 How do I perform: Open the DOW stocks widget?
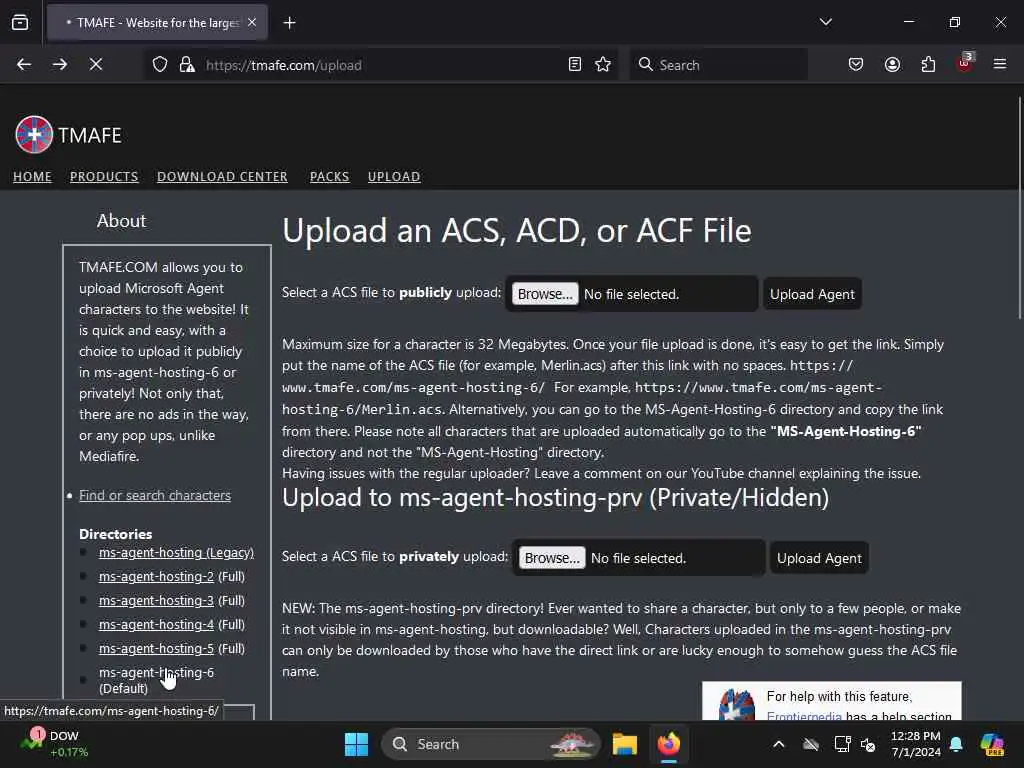[x=54, y=744]
